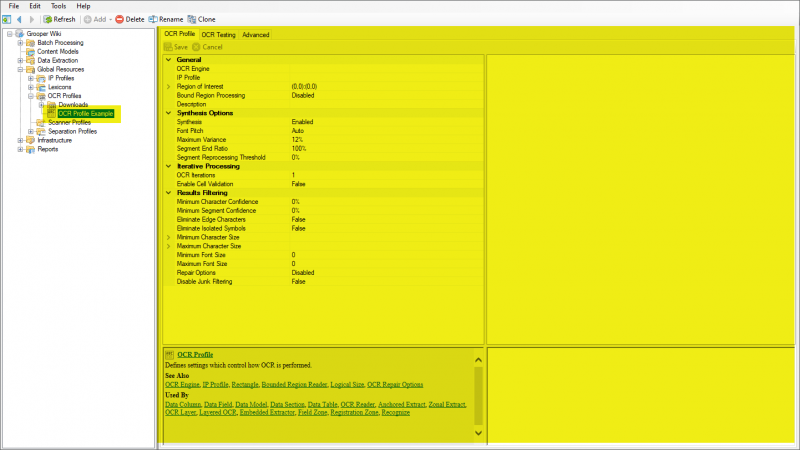Click the Global Resources folder icon
Viewport: 800px width, 450px height.
pyautogui.click(x=30, y=69)
